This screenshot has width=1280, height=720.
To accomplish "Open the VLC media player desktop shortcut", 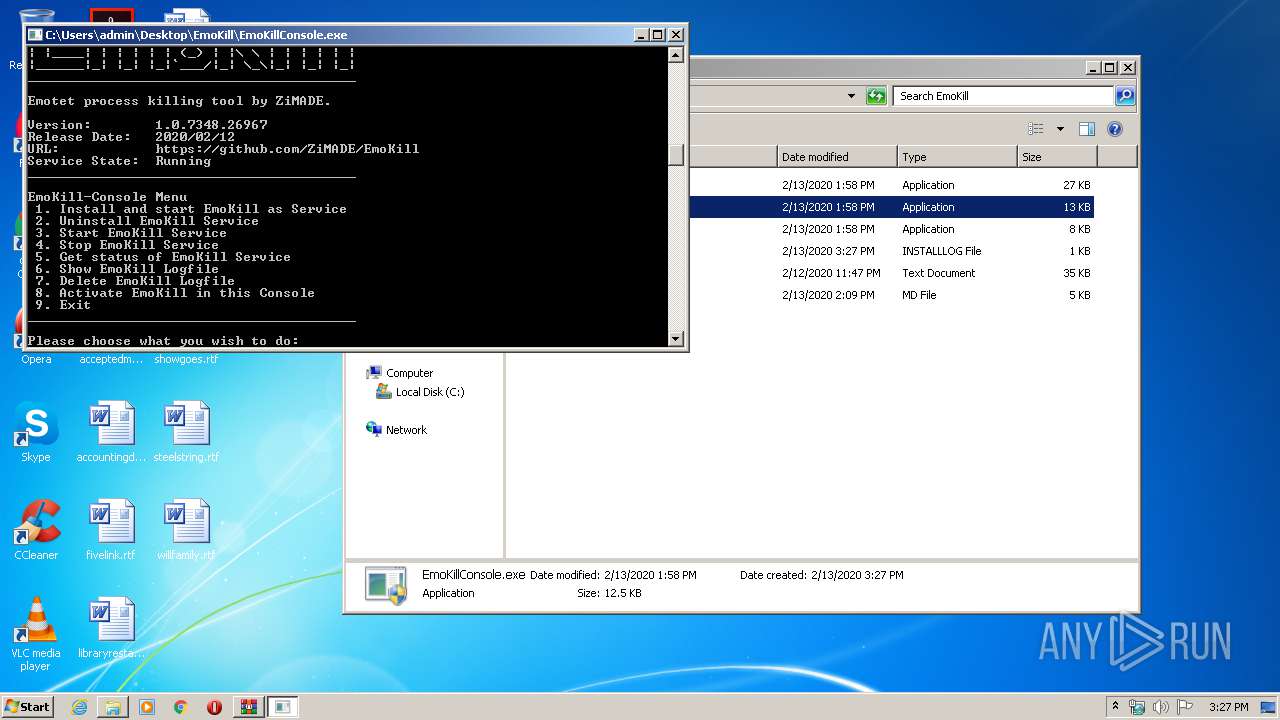I will click(x=36, y=634).
